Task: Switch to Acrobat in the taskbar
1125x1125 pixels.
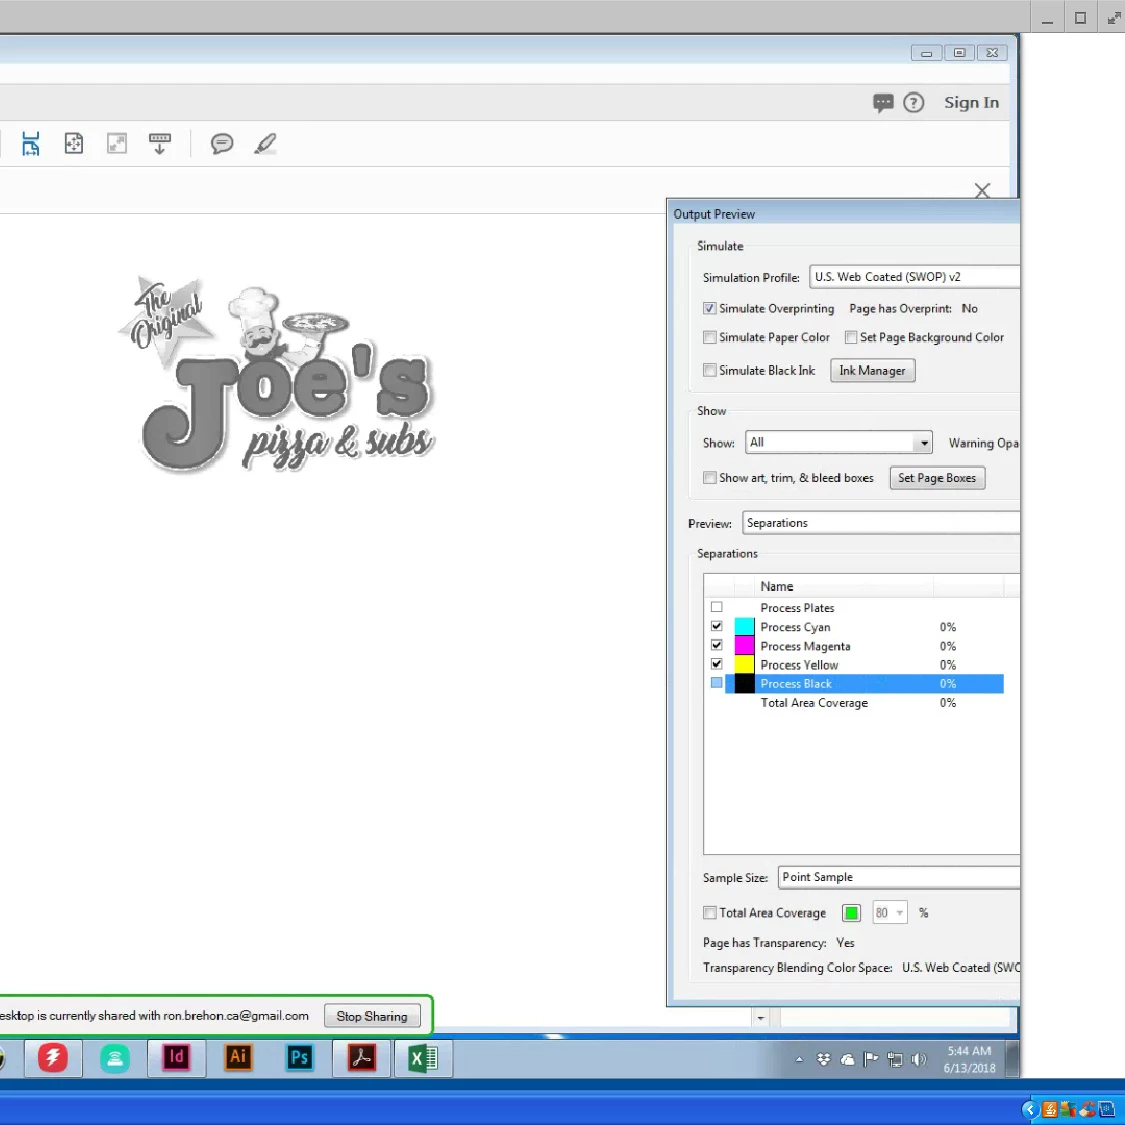Action: click(x=362, y=1058)
